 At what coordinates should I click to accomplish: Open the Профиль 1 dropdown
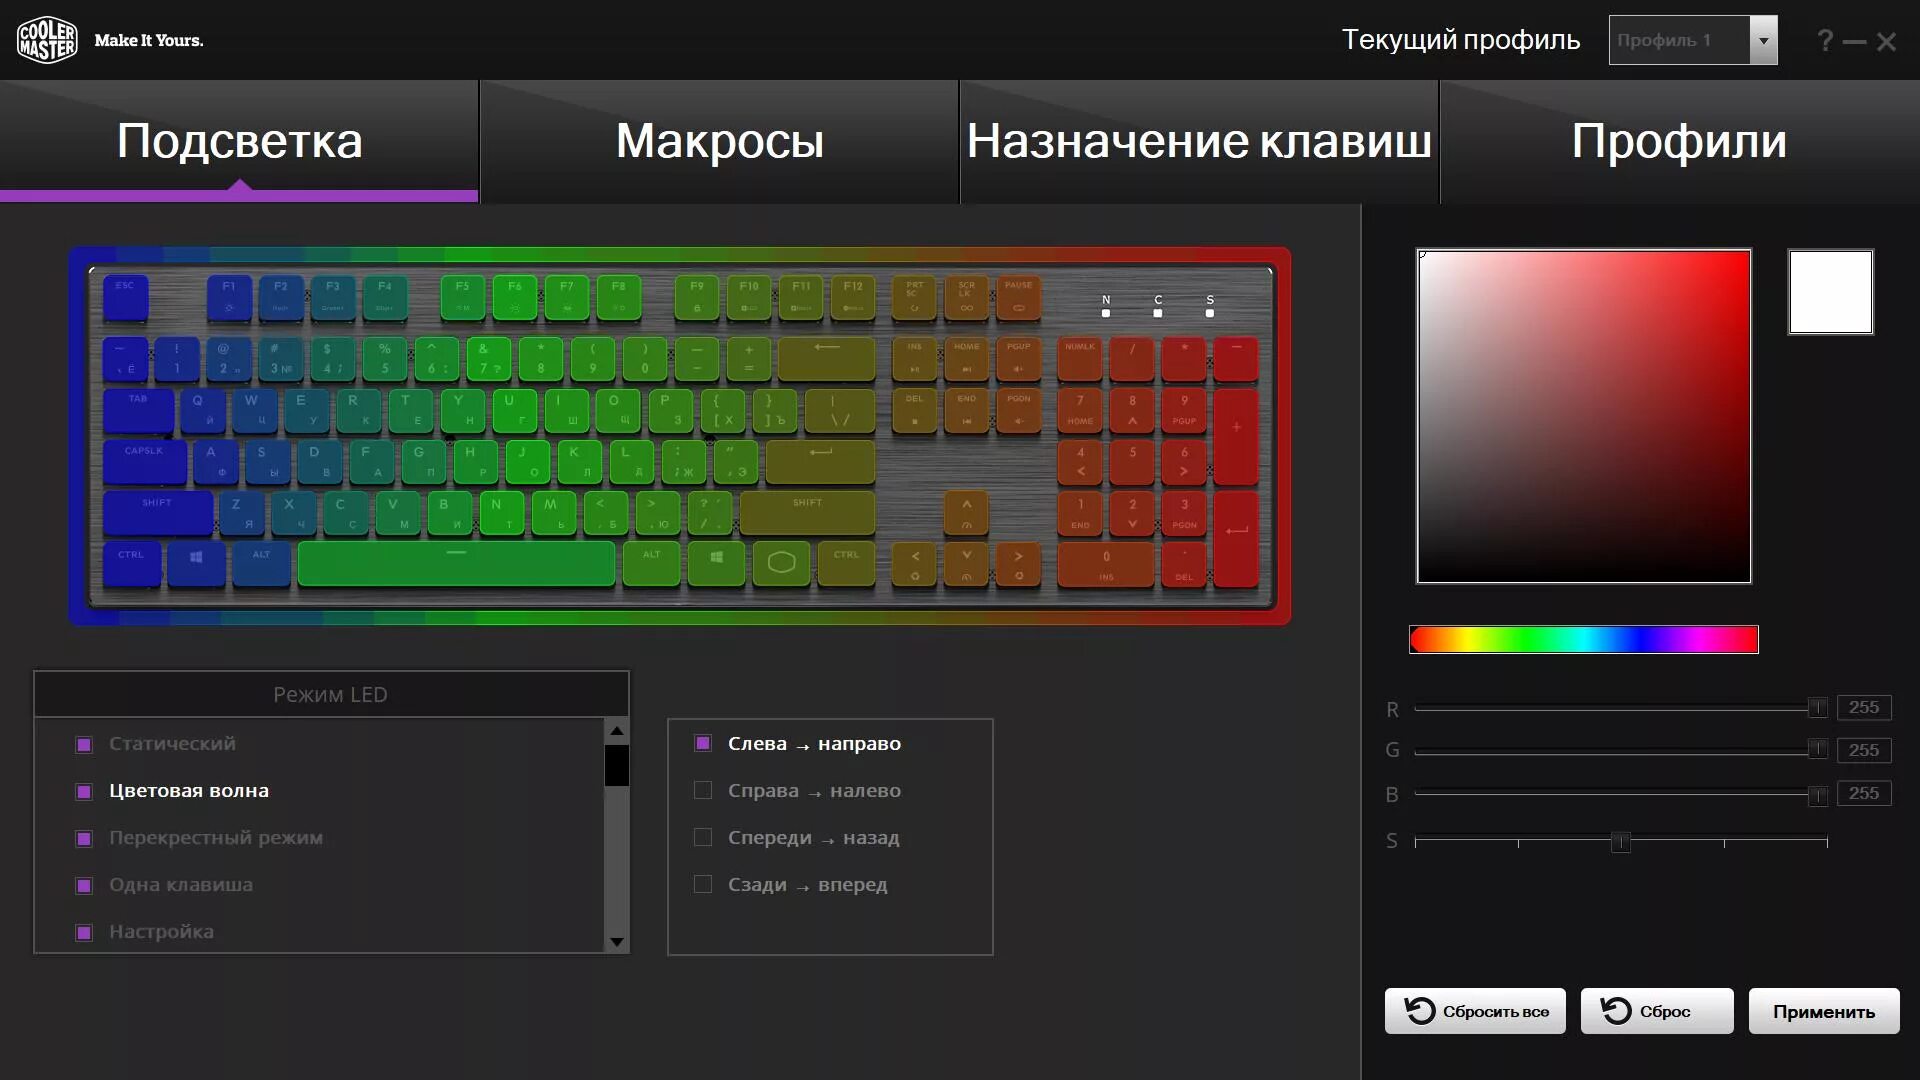tap(1763, 41)
